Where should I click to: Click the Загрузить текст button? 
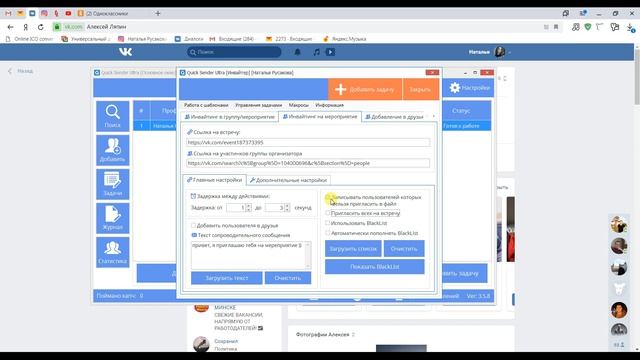pyautogui.click(x=227, y=278)
